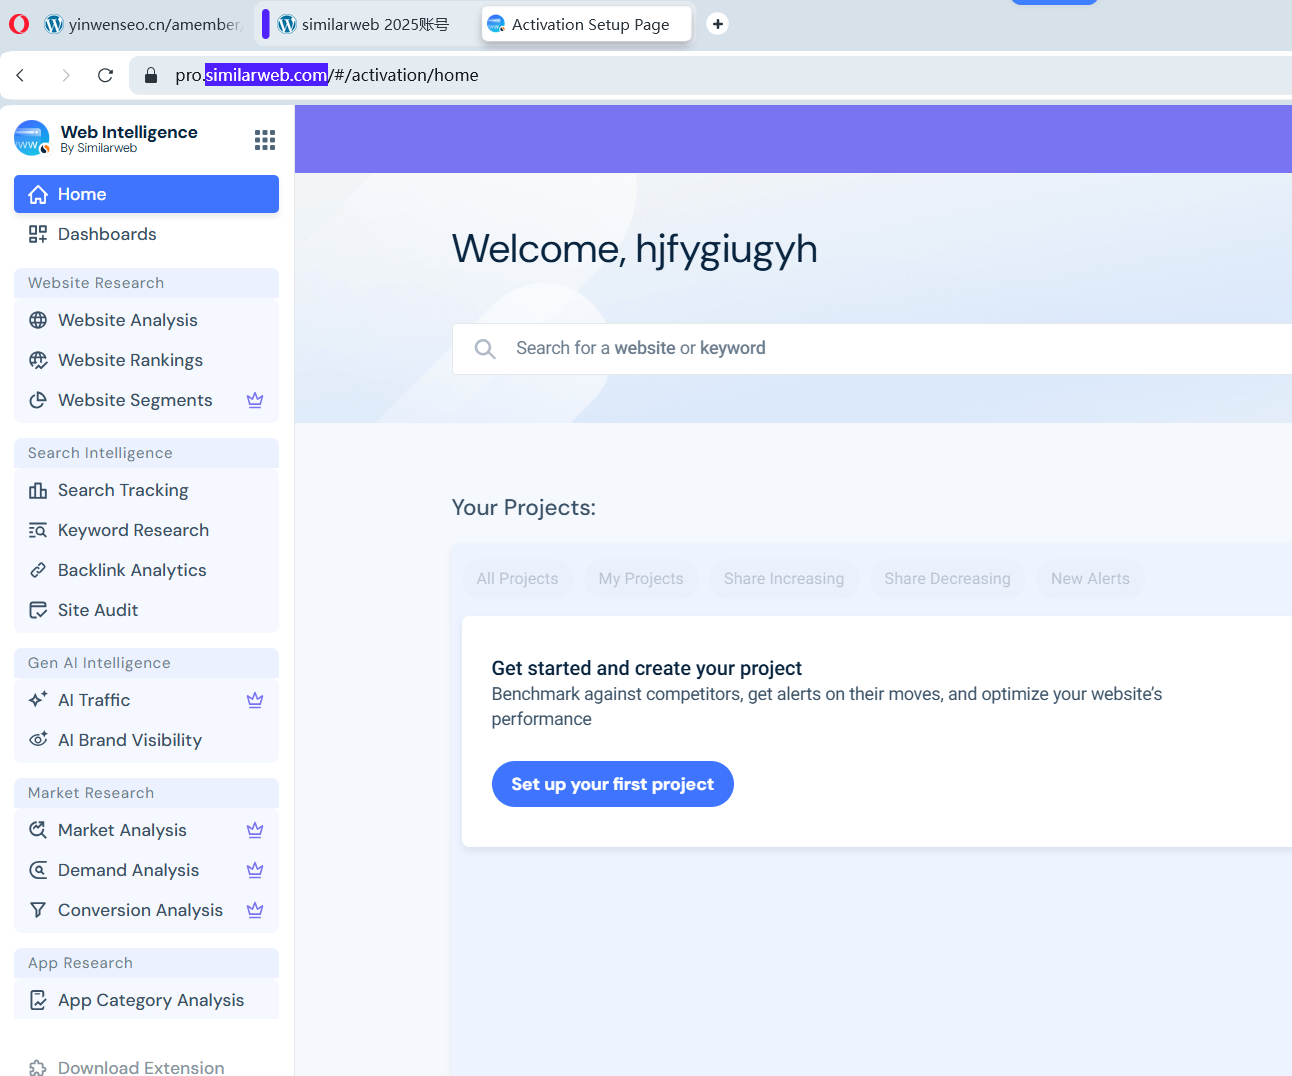Select the All Projects filter chip
This screenshot has width=1292, height=1076.
(517, 578)
